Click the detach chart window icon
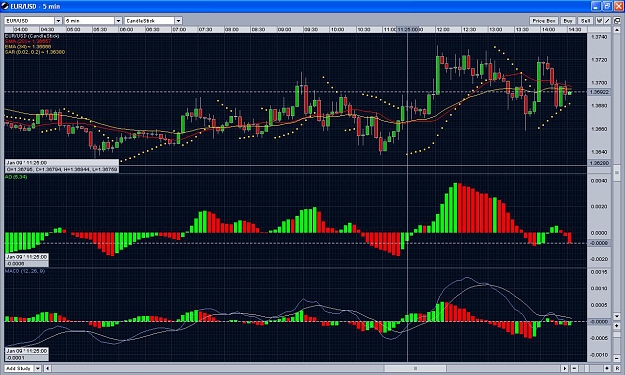 click(617, 21)
